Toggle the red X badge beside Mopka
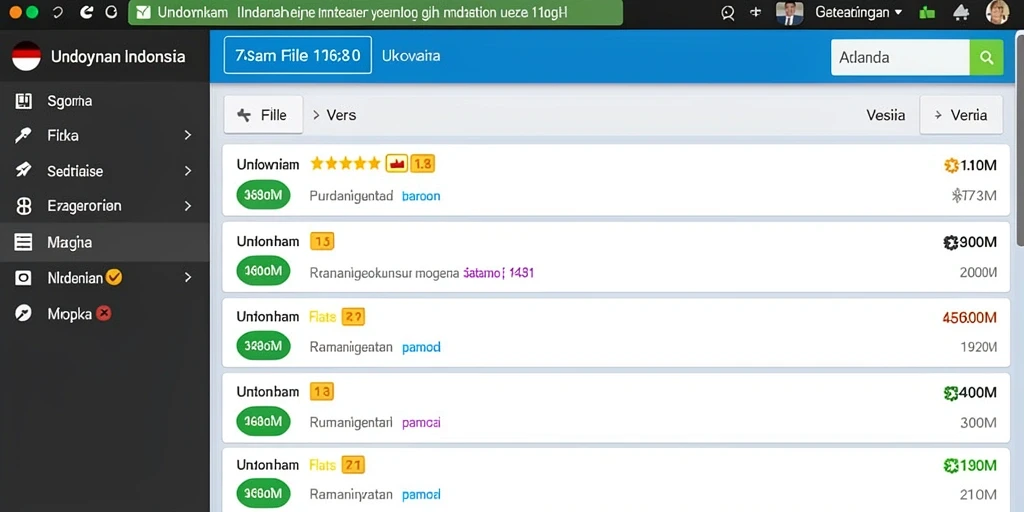1024x512 pixels. (x=103, y=313)
